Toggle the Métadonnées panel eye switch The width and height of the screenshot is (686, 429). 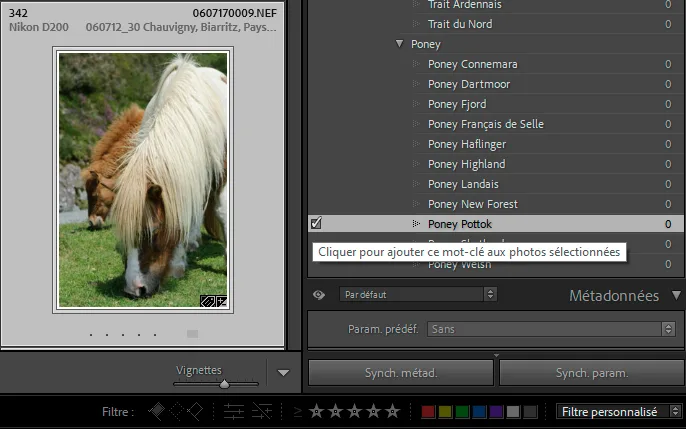click(x=319, y=295)
